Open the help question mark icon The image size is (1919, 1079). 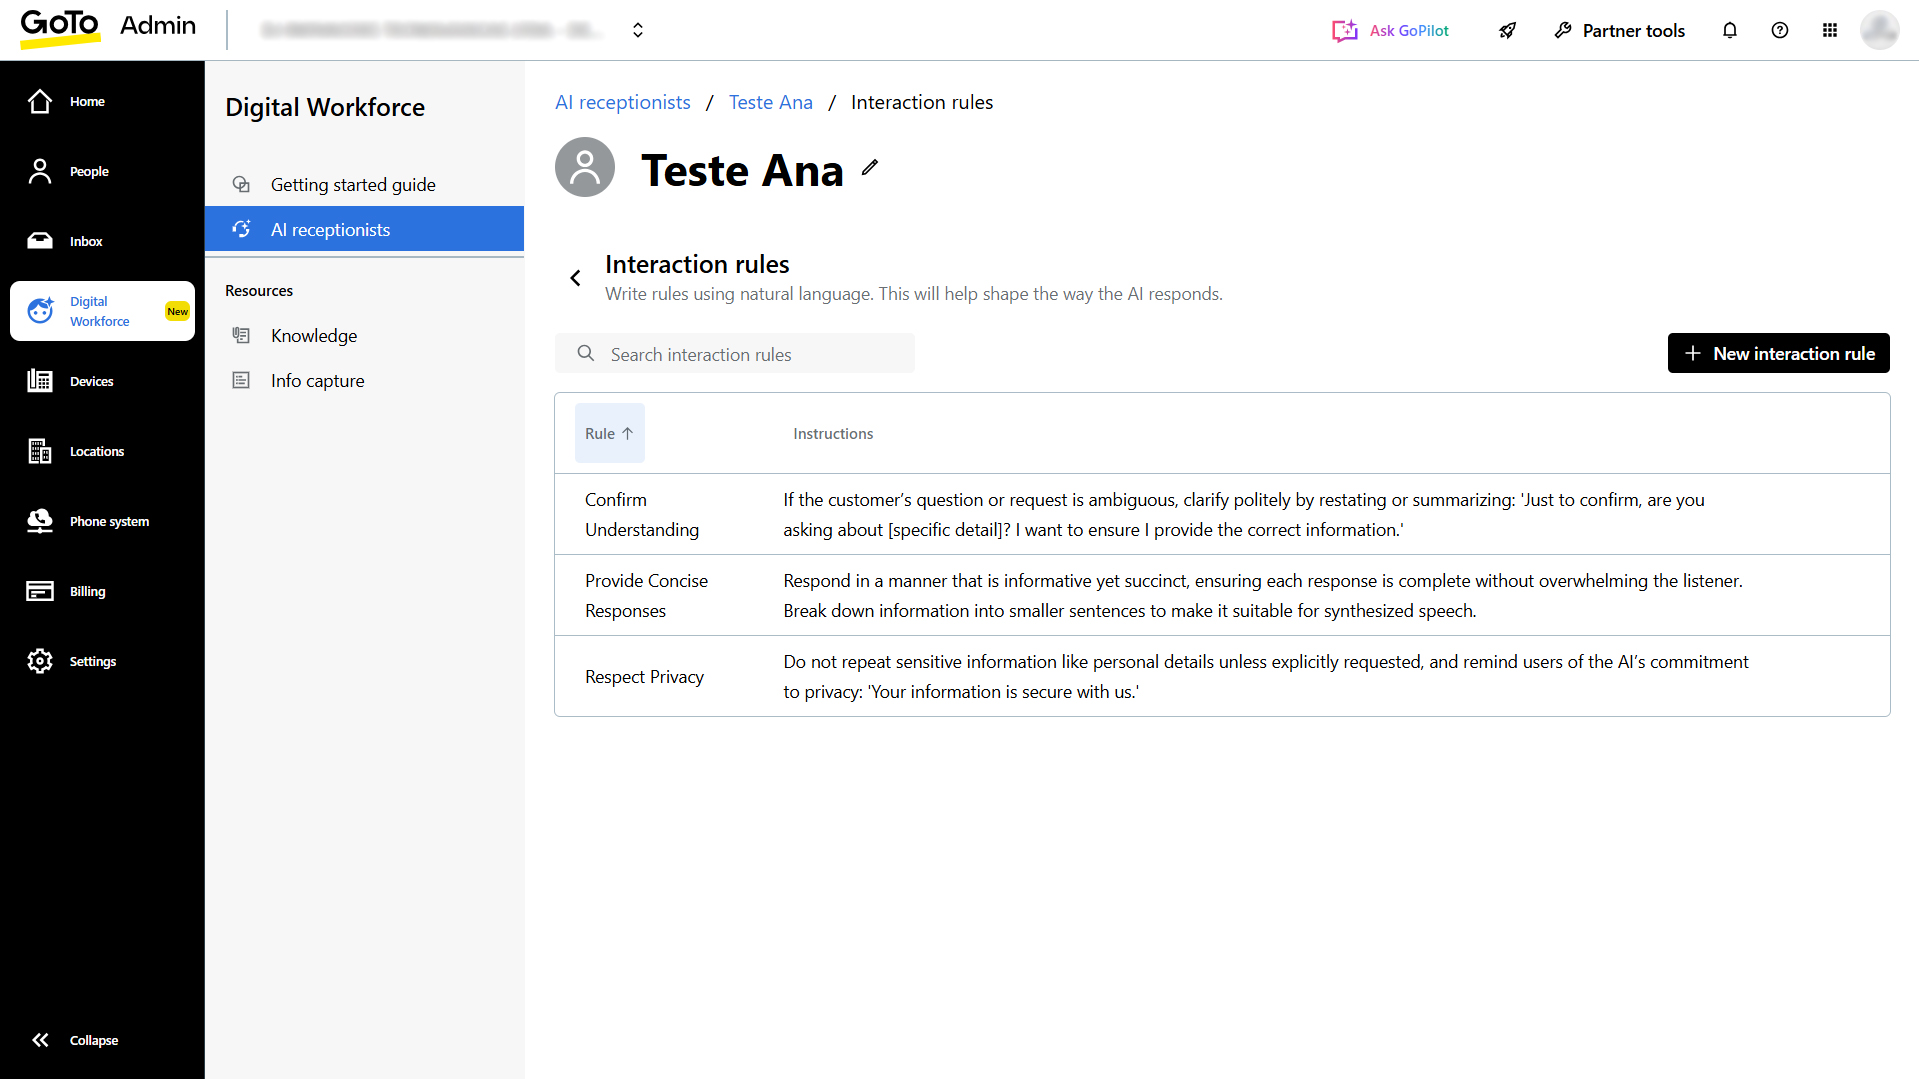(1779, 30)
